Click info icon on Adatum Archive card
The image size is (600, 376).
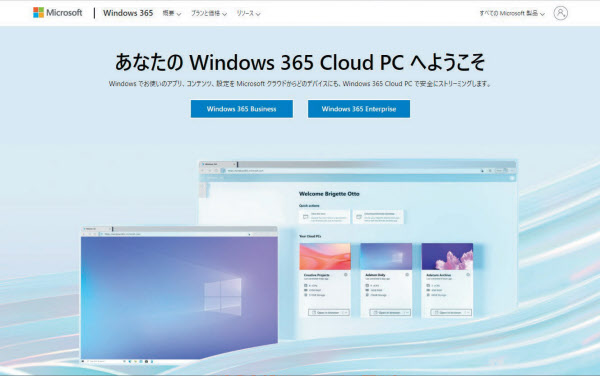pyautogui.click(x=468, y=275)
